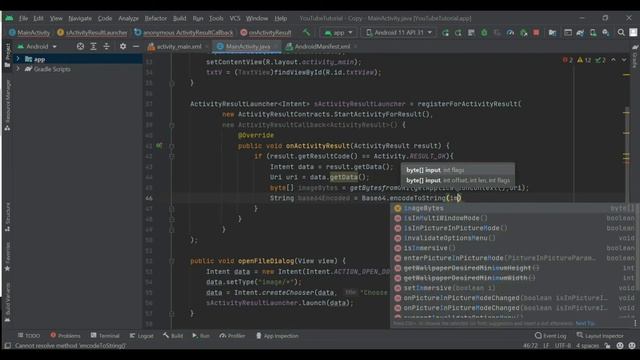Open the TODO tool window
Screen dimensions: 640x360
29,336
